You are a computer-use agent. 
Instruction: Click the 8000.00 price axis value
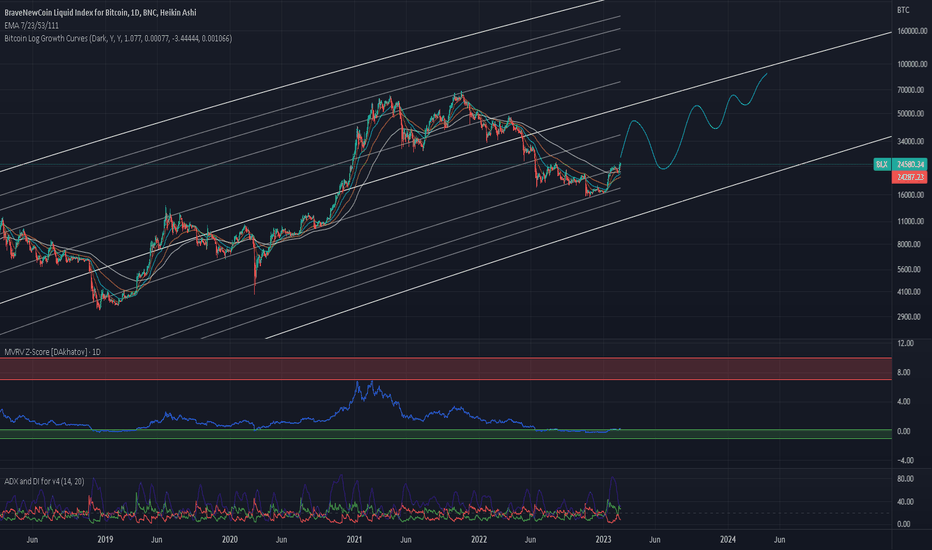point(909,244)
